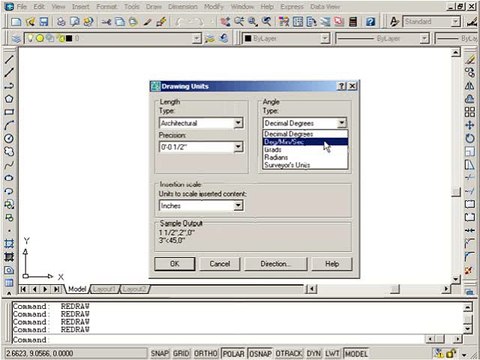Select the Table tool in draw toolbar

point(9,283)
